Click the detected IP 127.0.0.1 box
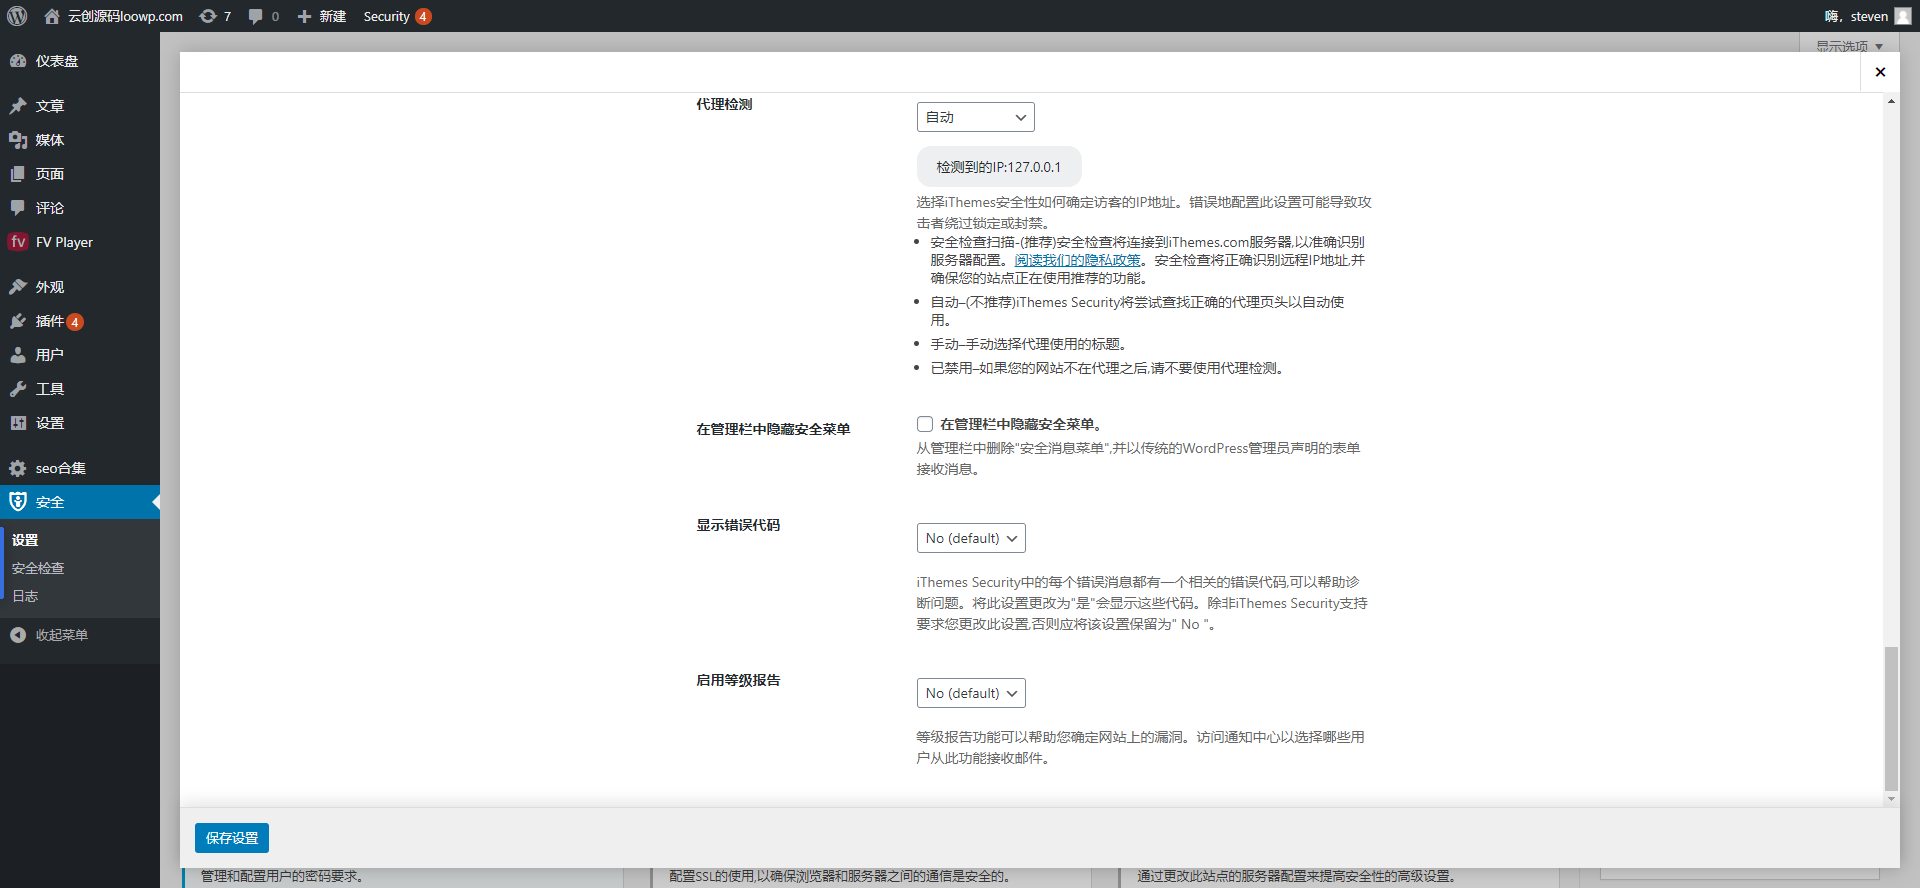This screenshot has width=1920, height=888. [x=999, y=167]
